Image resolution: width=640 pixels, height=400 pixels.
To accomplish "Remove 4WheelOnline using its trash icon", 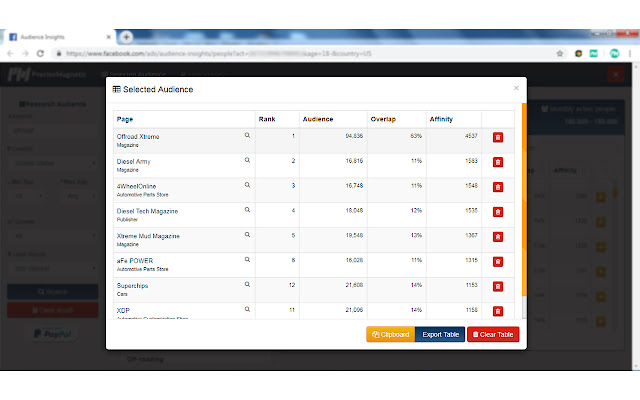I will tap(498, 187).
